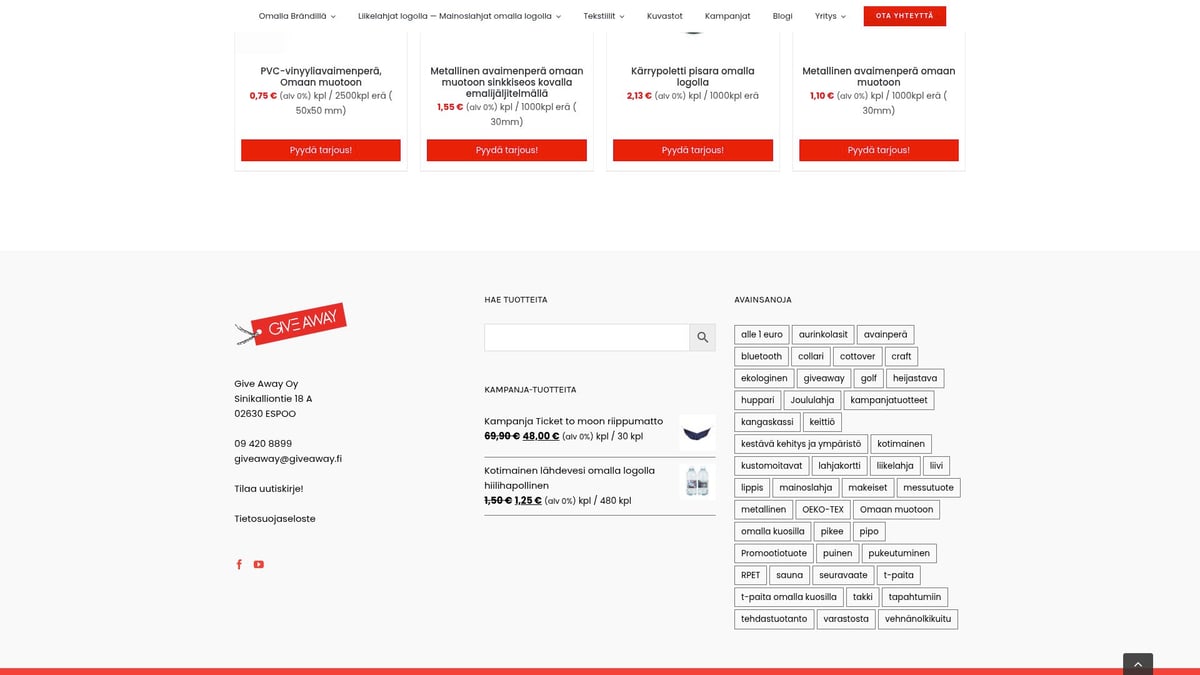Click the scroll-to-top arrow icon
This screenshot has height=675, width=1200.
1138,664
